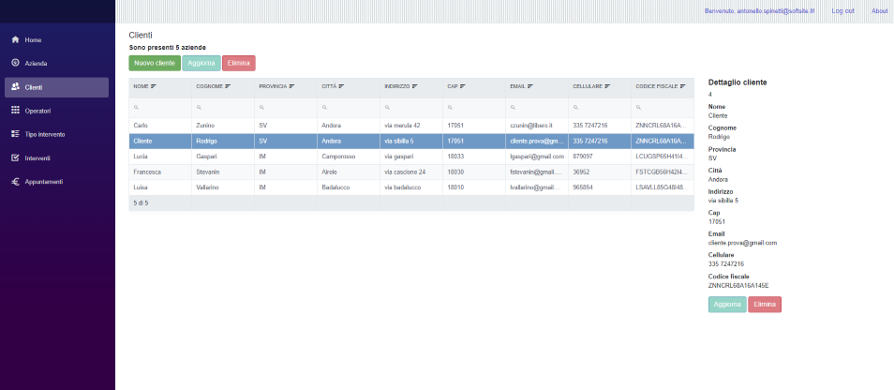This screenshot has height=390, width=894.
Task: Click the selected Rodrigo surname cell
Action: pyautogui.click(x=223, y=141)
